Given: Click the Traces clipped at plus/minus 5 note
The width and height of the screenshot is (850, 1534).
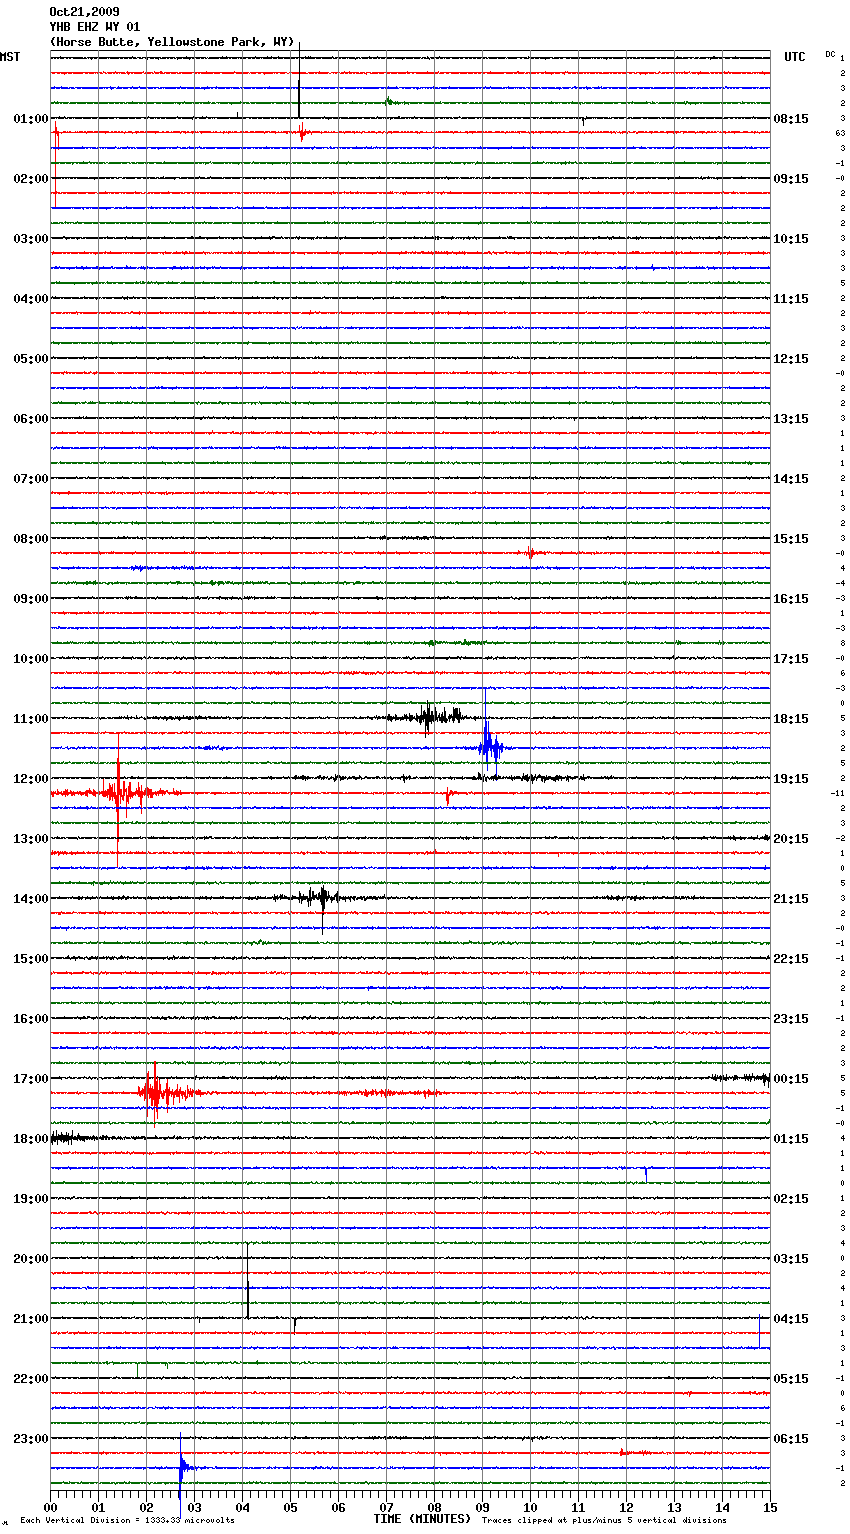Looking at the screenshot, I should [x=604, y=1521].
